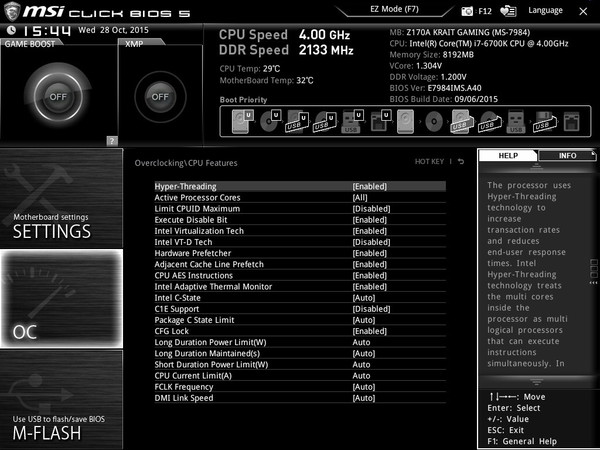
Task: Select the legacy USB CD/DVD boot icon
Action: point(490,121)
